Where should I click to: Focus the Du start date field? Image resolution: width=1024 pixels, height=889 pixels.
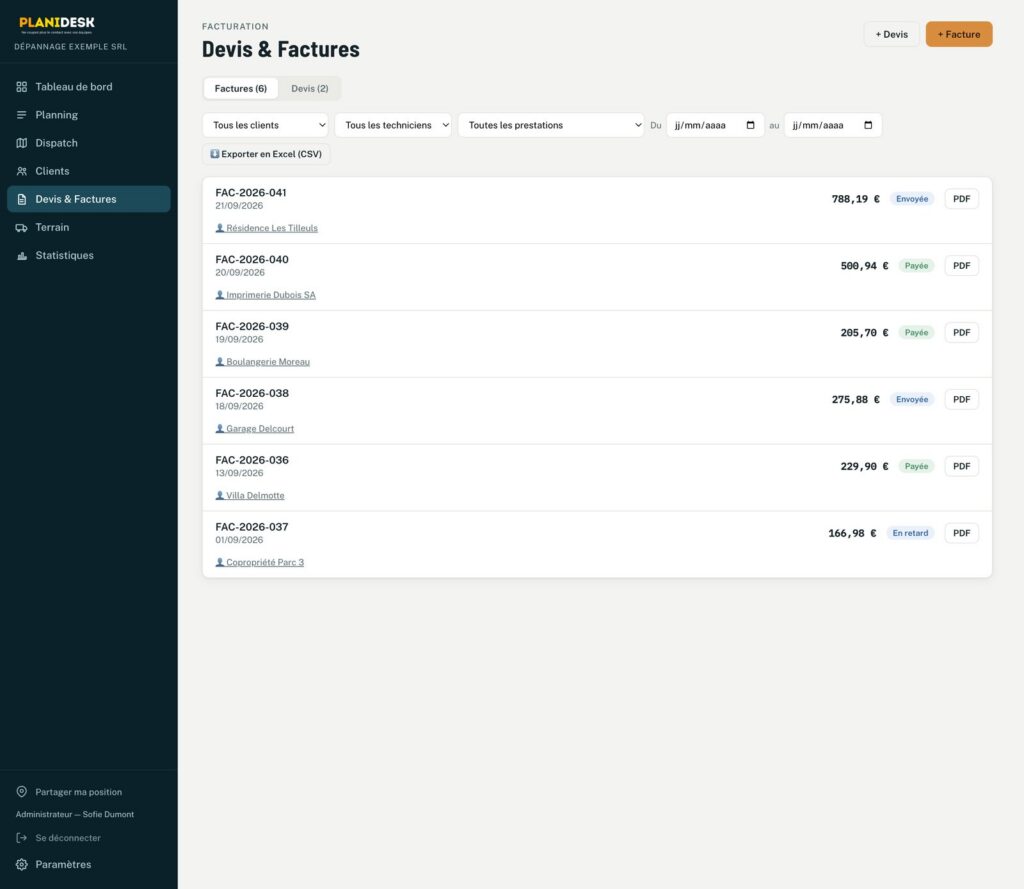coord(715,125)
